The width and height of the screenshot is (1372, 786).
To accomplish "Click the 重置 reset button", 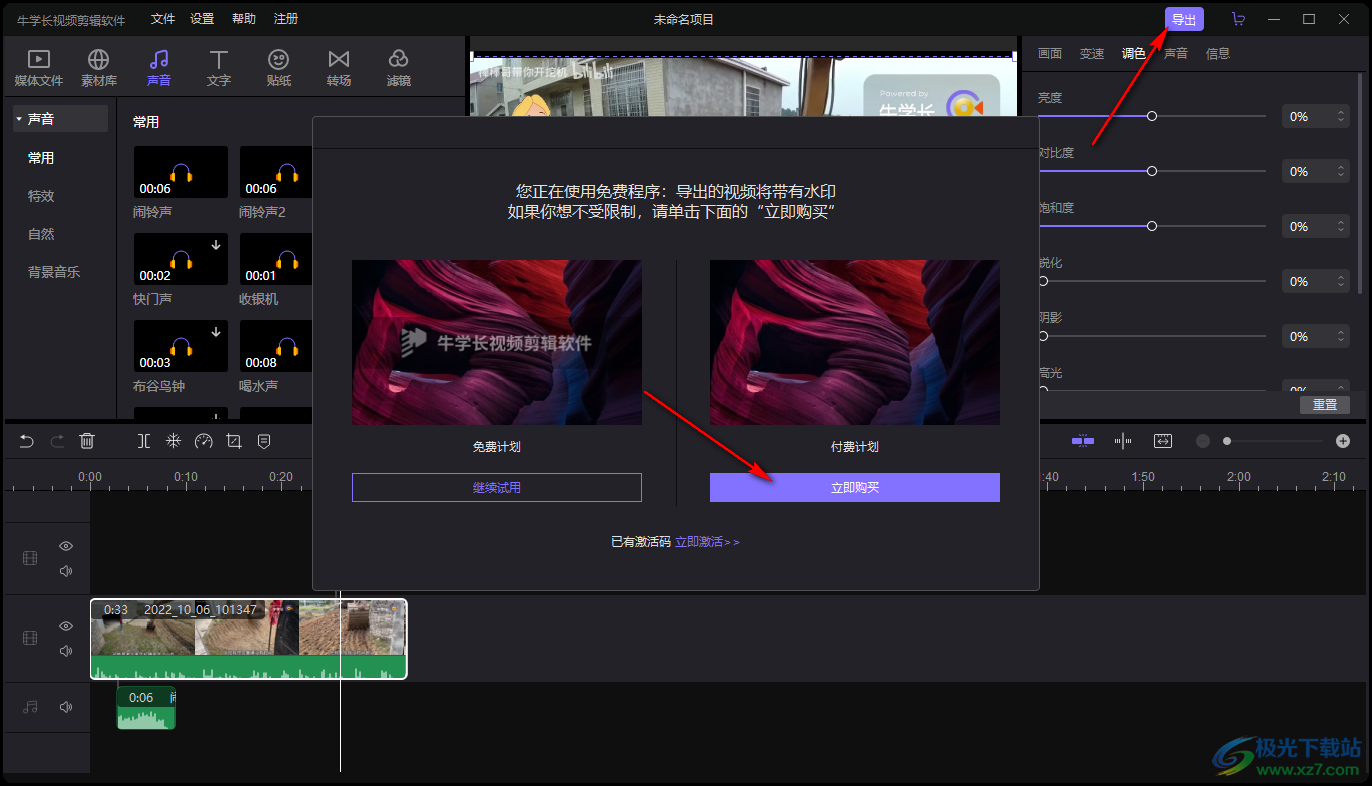I will coord(1325,405).
